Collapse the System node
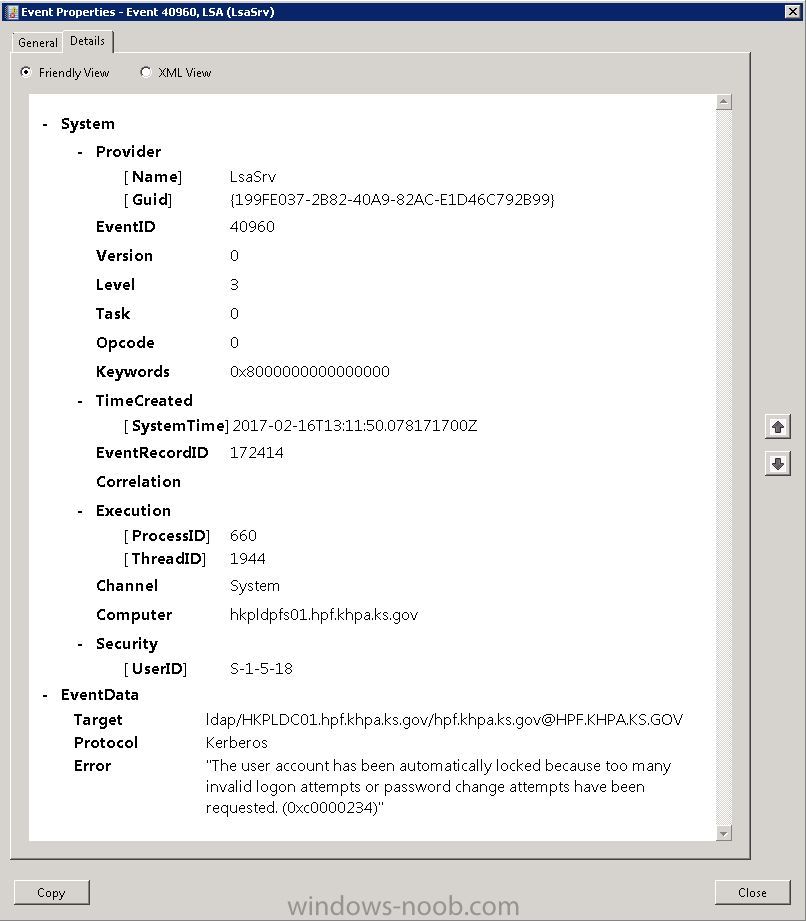The width and height of the screenshot is (806, 921). click(x=45, y=125)
